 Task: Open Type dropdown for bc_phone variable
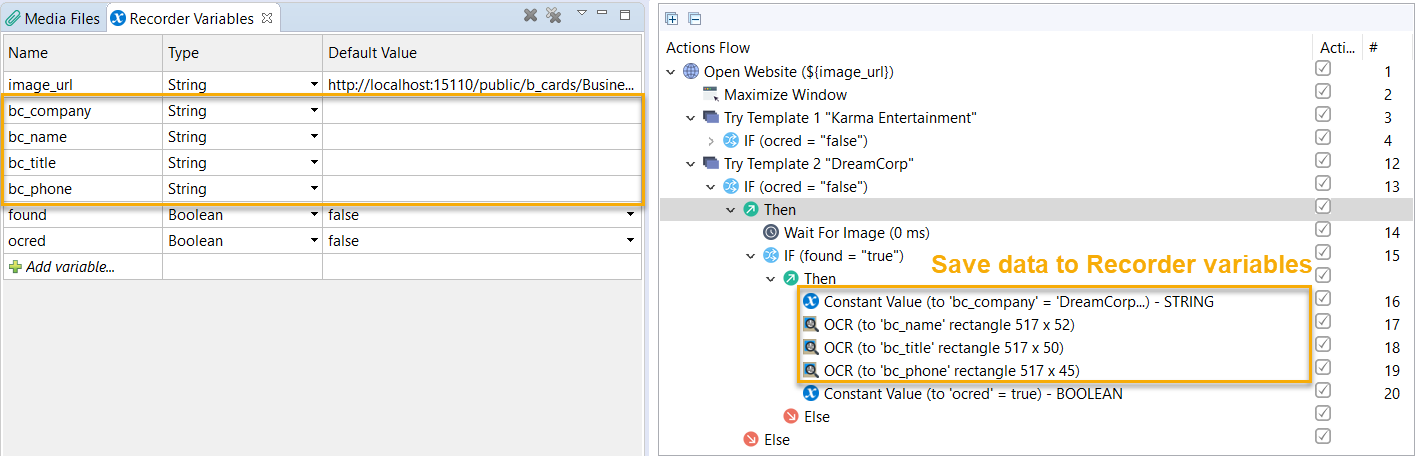tap(314, 189)
